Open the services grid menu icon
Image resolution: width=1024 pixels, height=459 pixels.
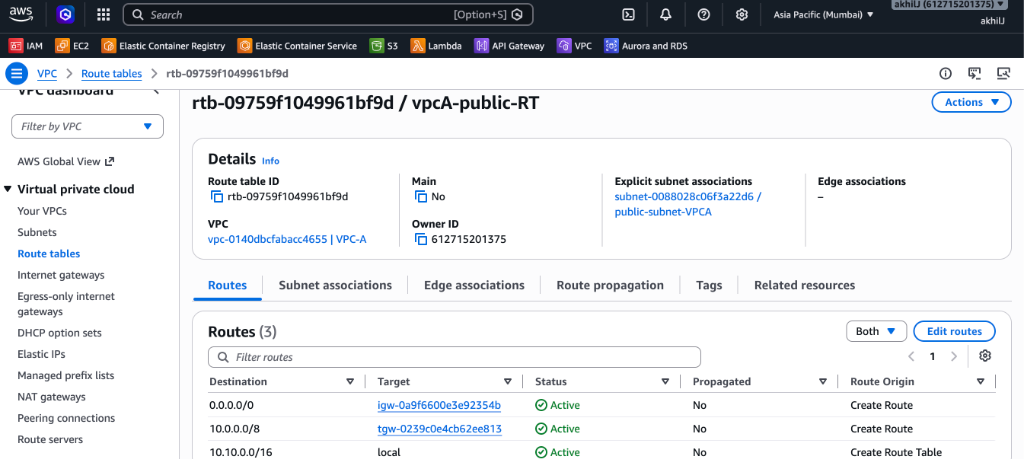[103, 14]
